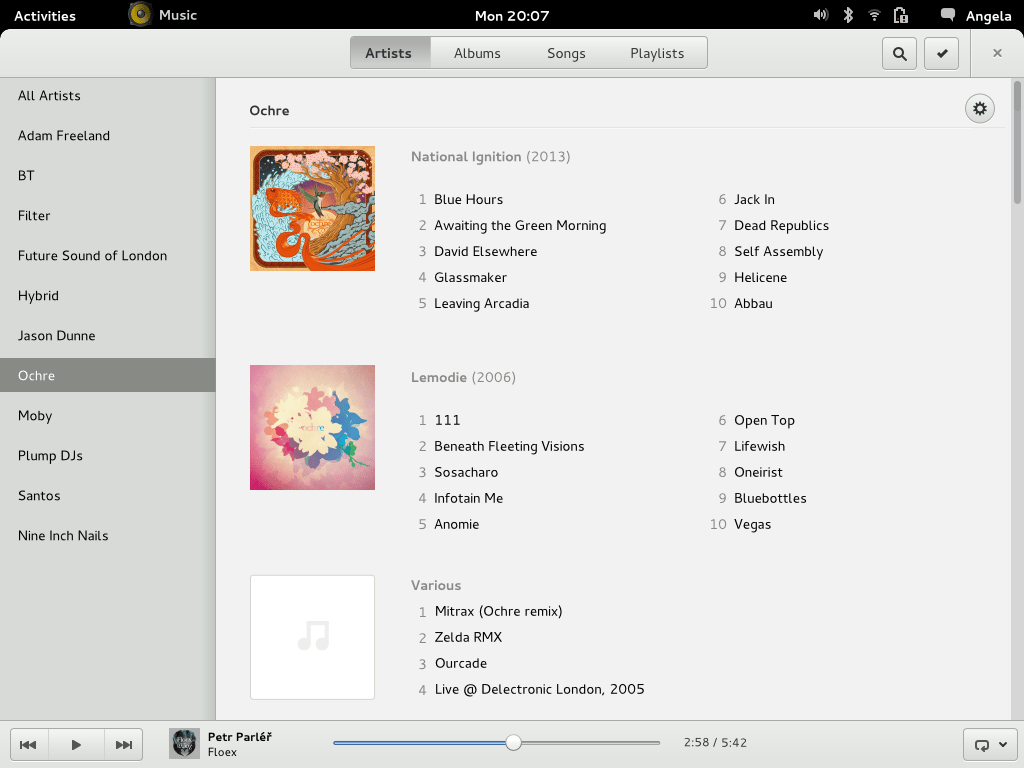Viewport: 1024px width, 768px height.
Task: Switch to the Playlists tab
Action: click(657, 53)
